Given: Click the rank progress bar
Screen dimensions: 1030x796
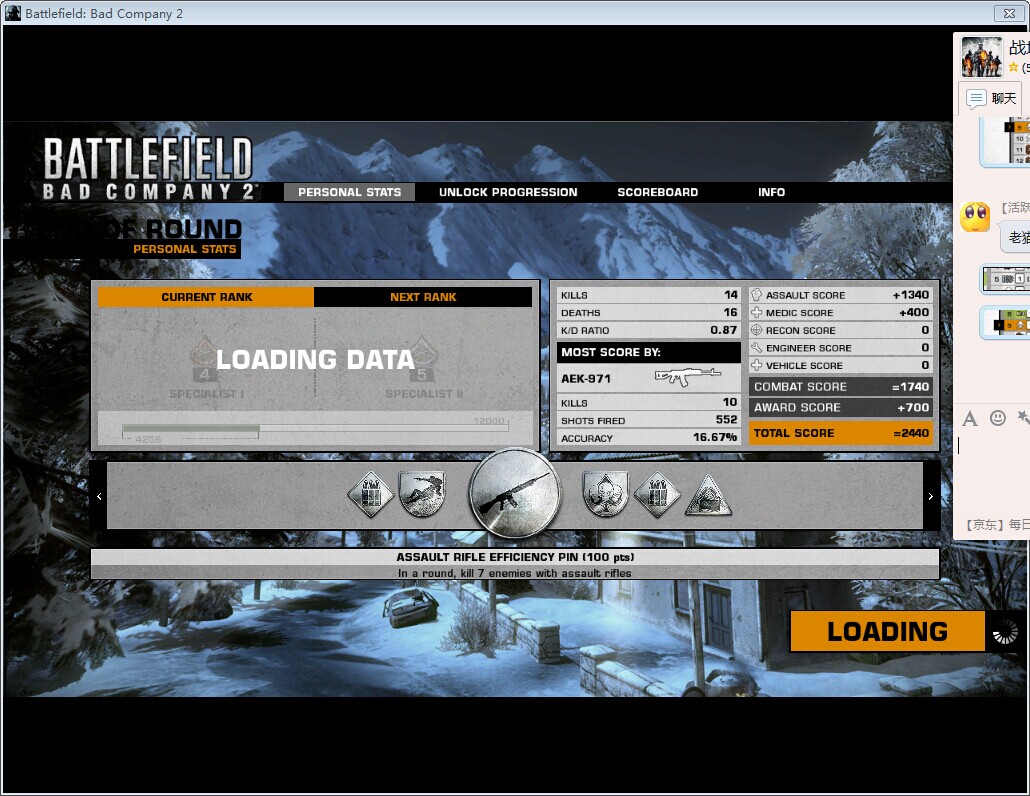Looking at the screenshot, I should pos(315,429).
